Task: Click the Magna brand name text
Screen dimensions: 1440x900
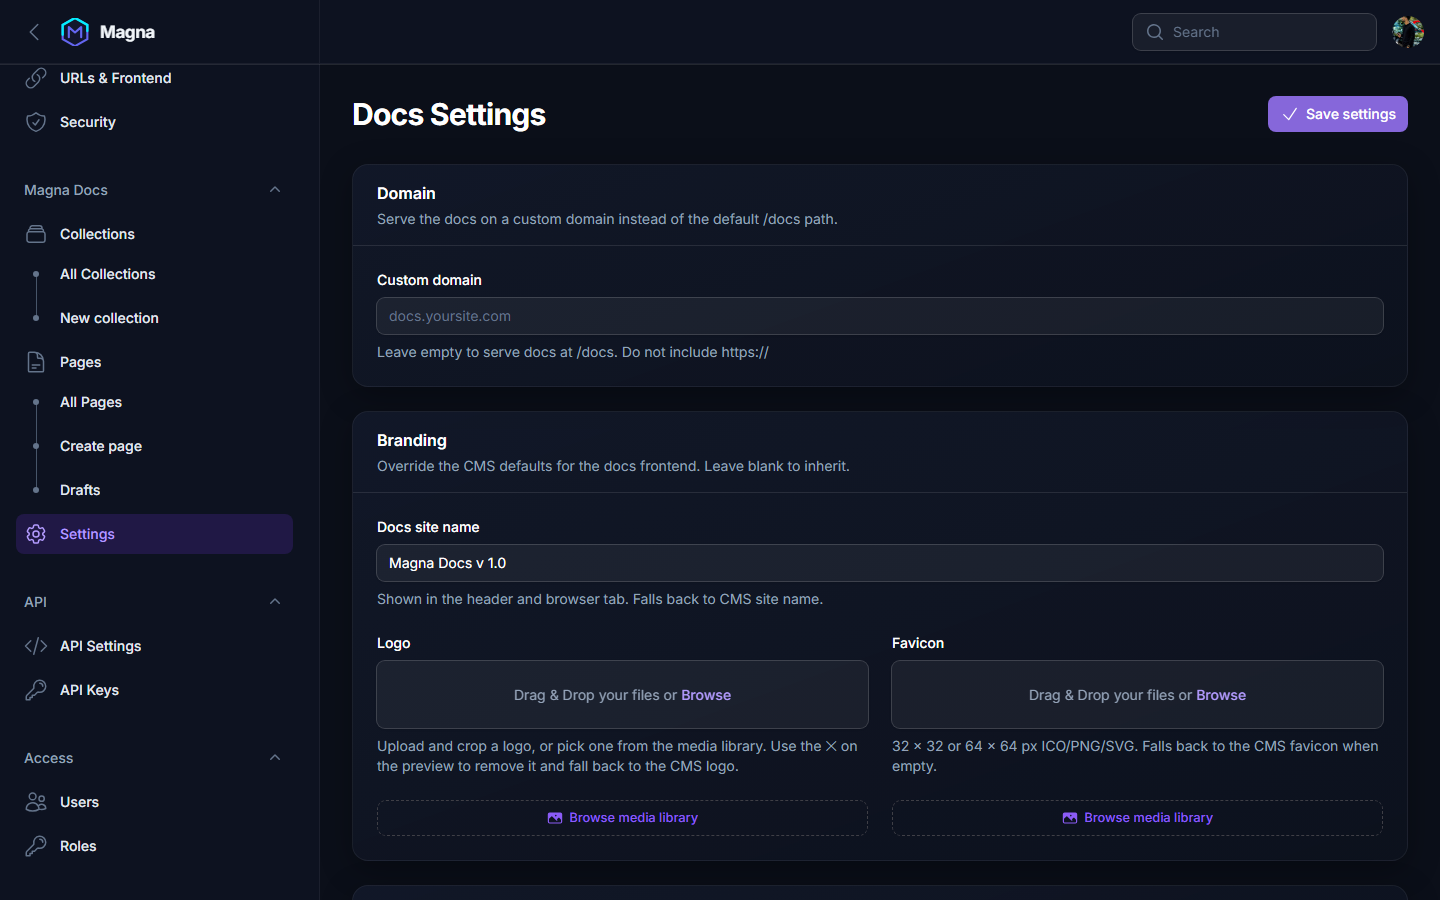Action: 127,32
